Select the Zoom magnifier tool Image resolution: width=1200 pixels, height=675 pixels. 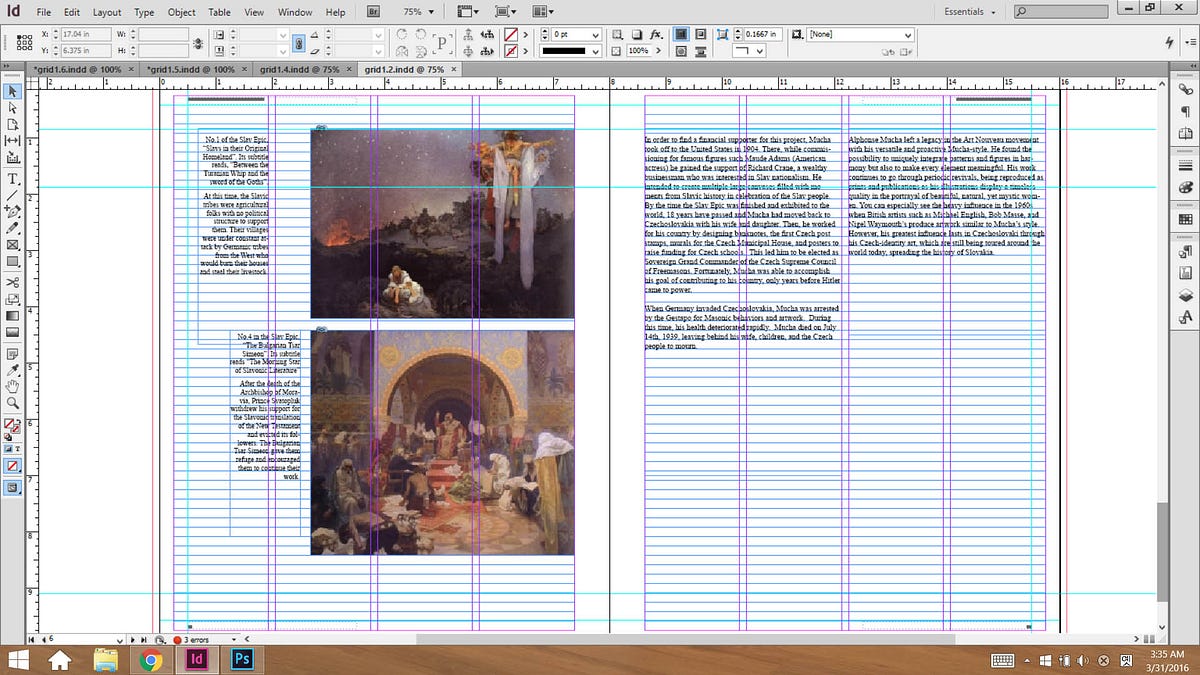13,403
